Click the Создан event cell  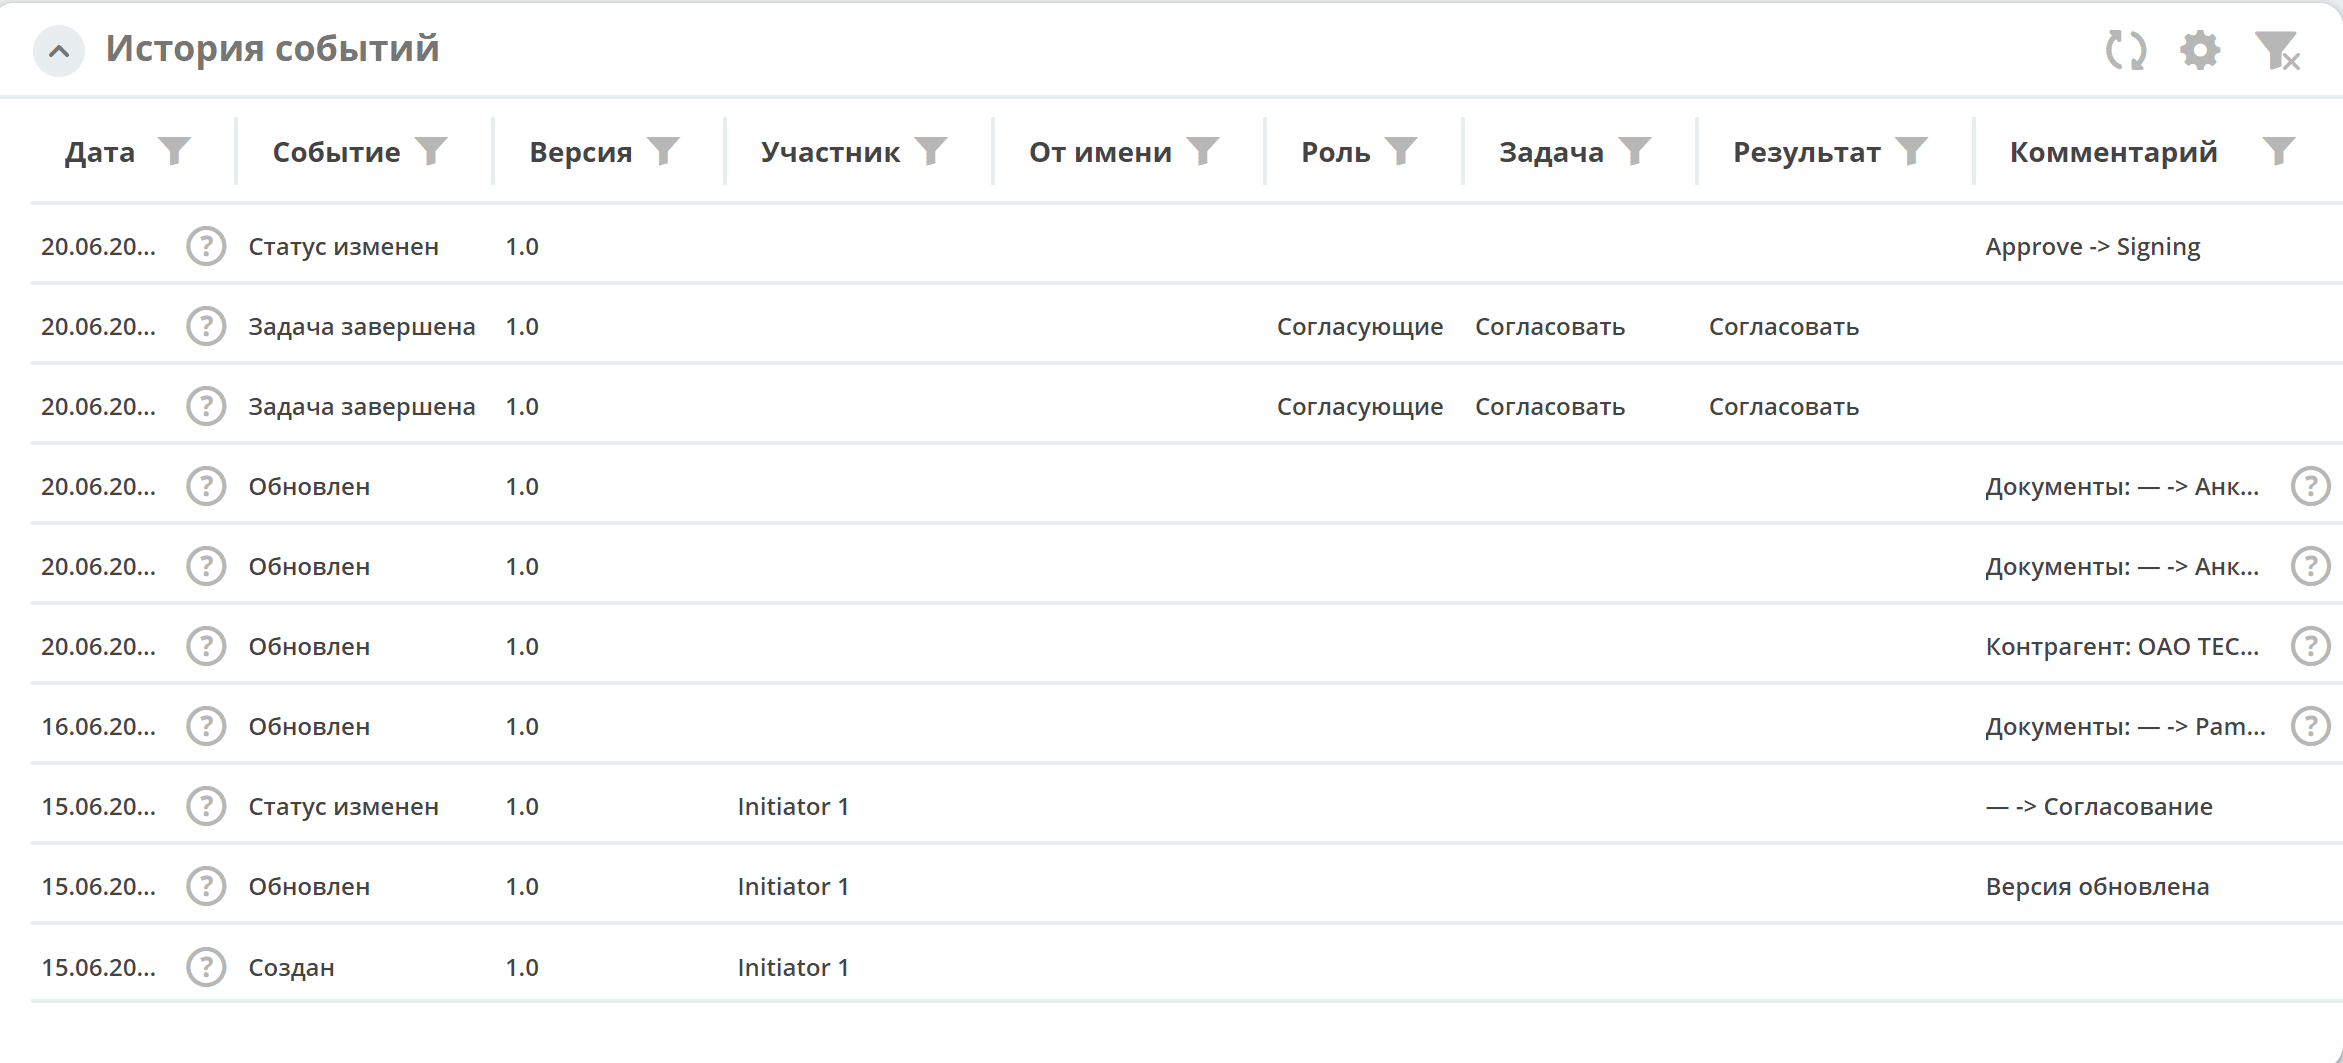(x=291, y=968)
